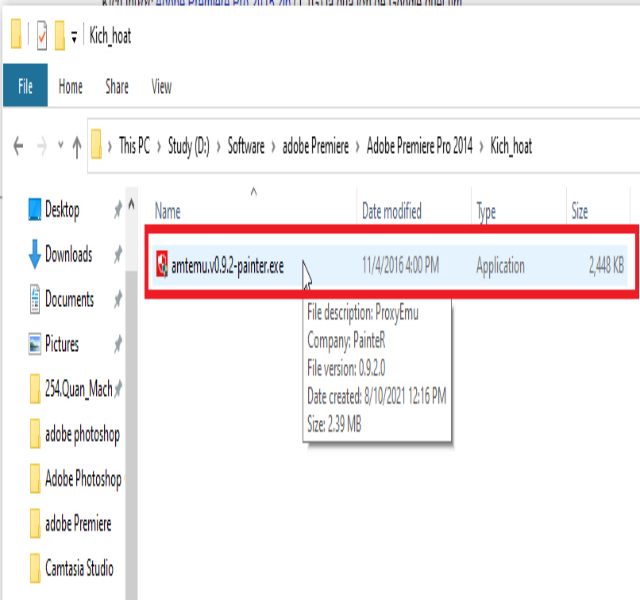
Task: Click the pin icon beside Downloads
Action: pos(118,254)
